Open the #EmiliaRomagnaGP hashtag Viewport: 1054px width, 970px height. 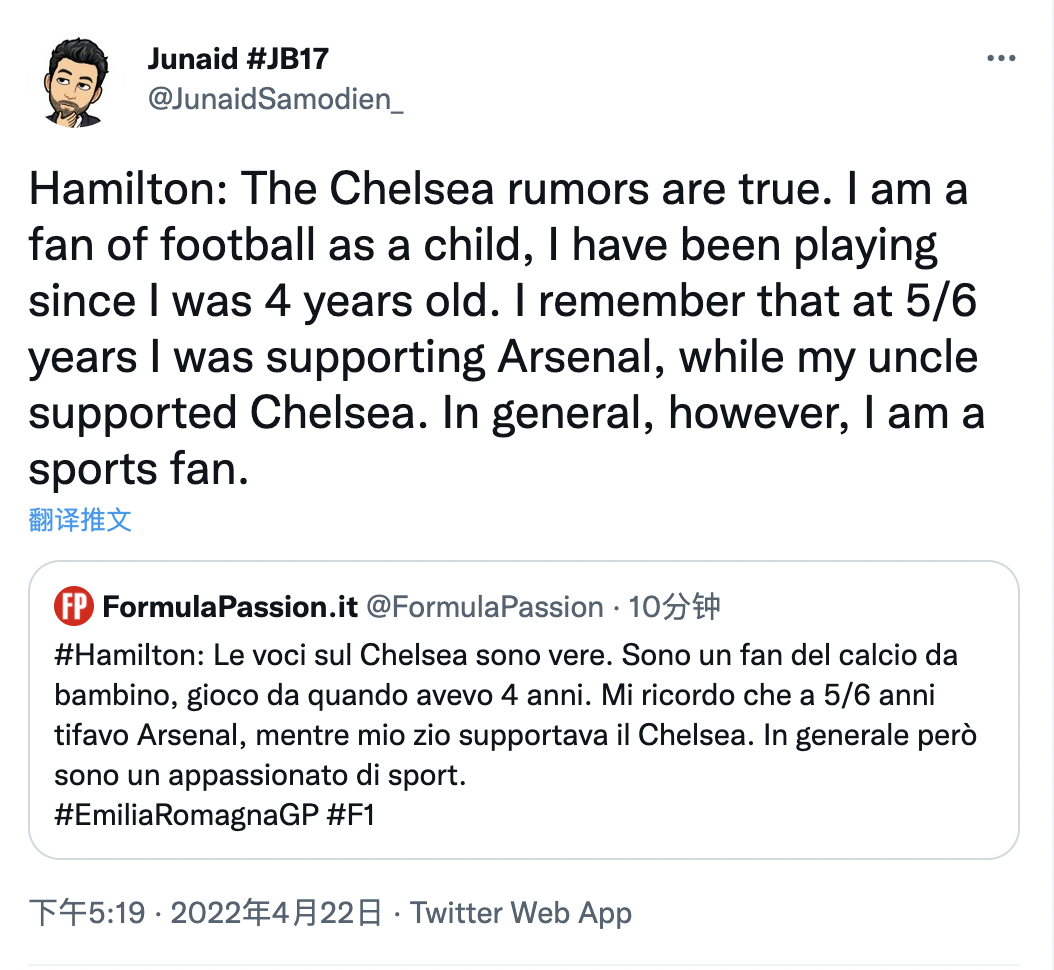[186, 815]
